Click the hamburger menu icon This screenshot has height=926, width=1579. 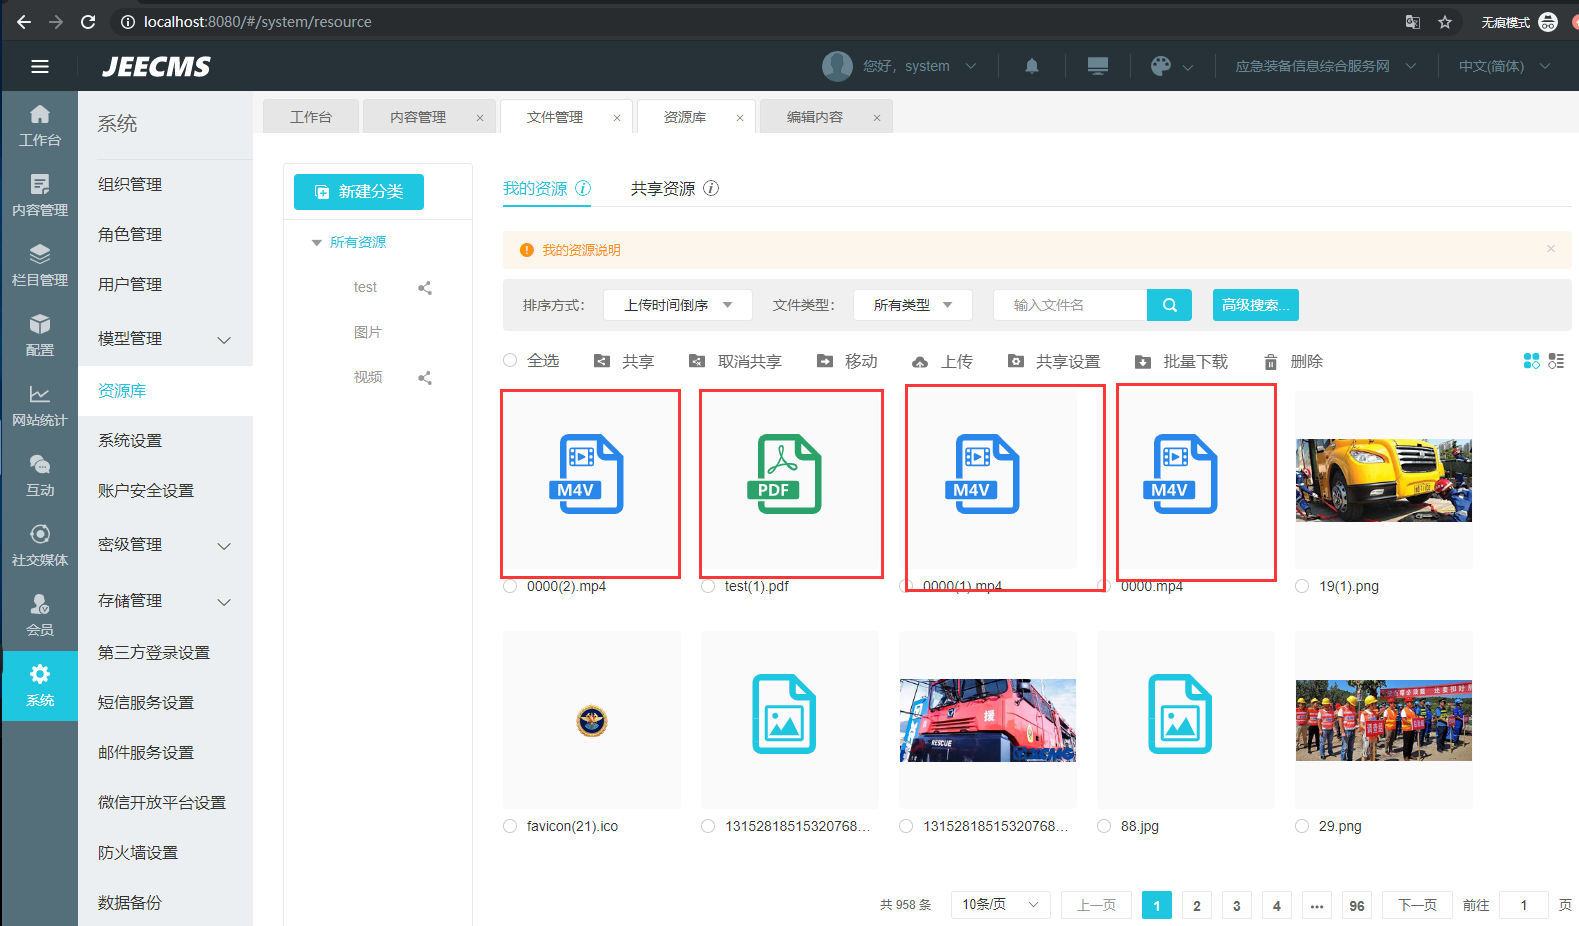[x=40, y=66]
